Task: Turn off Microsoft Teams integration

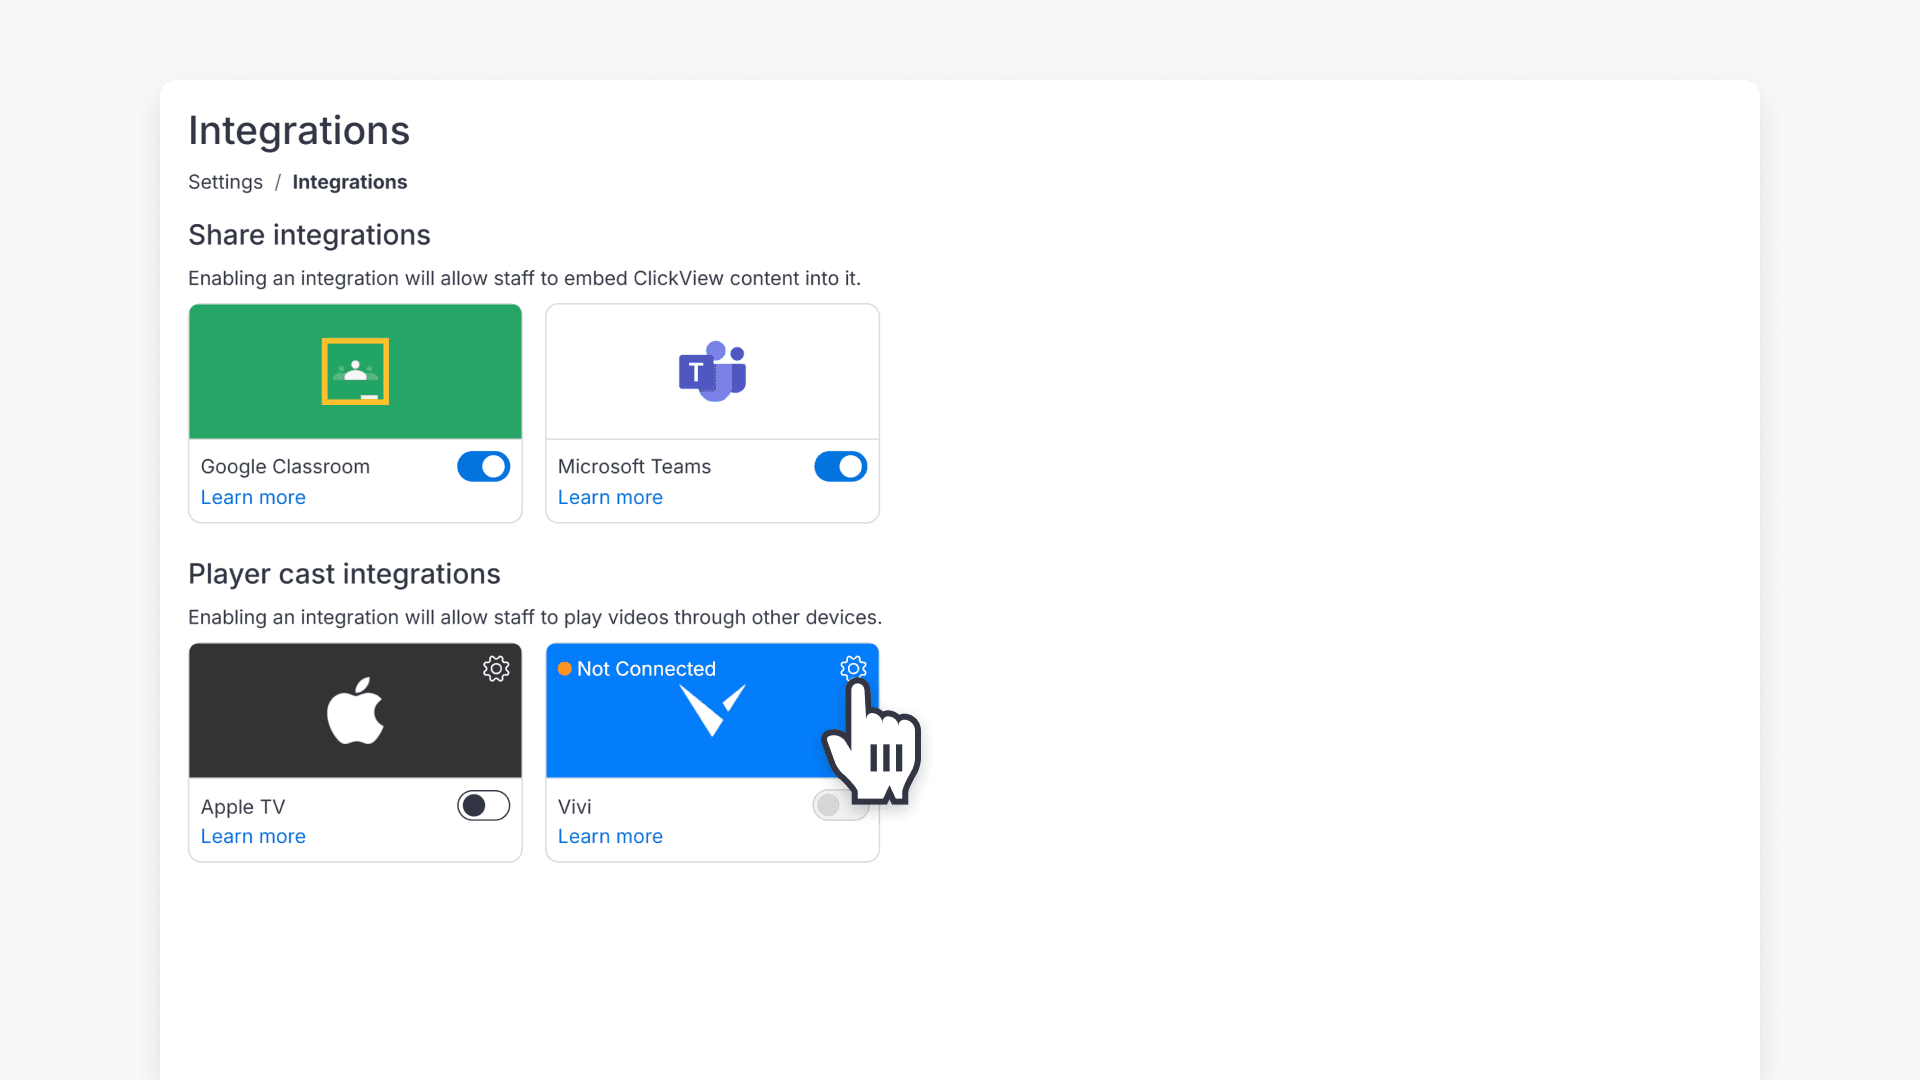Action: pos(840,466)
